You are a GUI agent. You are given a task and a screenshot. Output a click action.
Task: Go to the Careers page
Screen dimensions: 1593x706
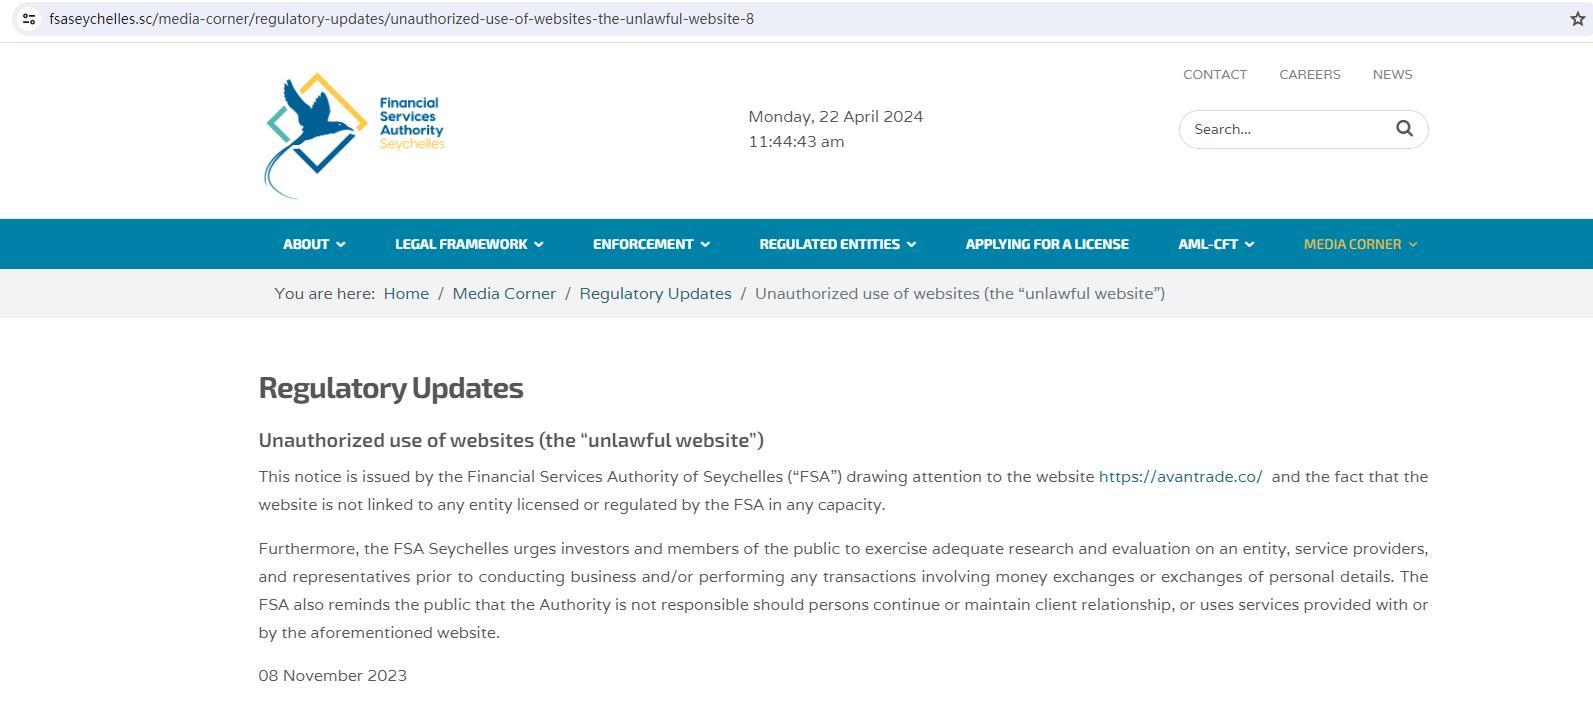[1309, 75]
